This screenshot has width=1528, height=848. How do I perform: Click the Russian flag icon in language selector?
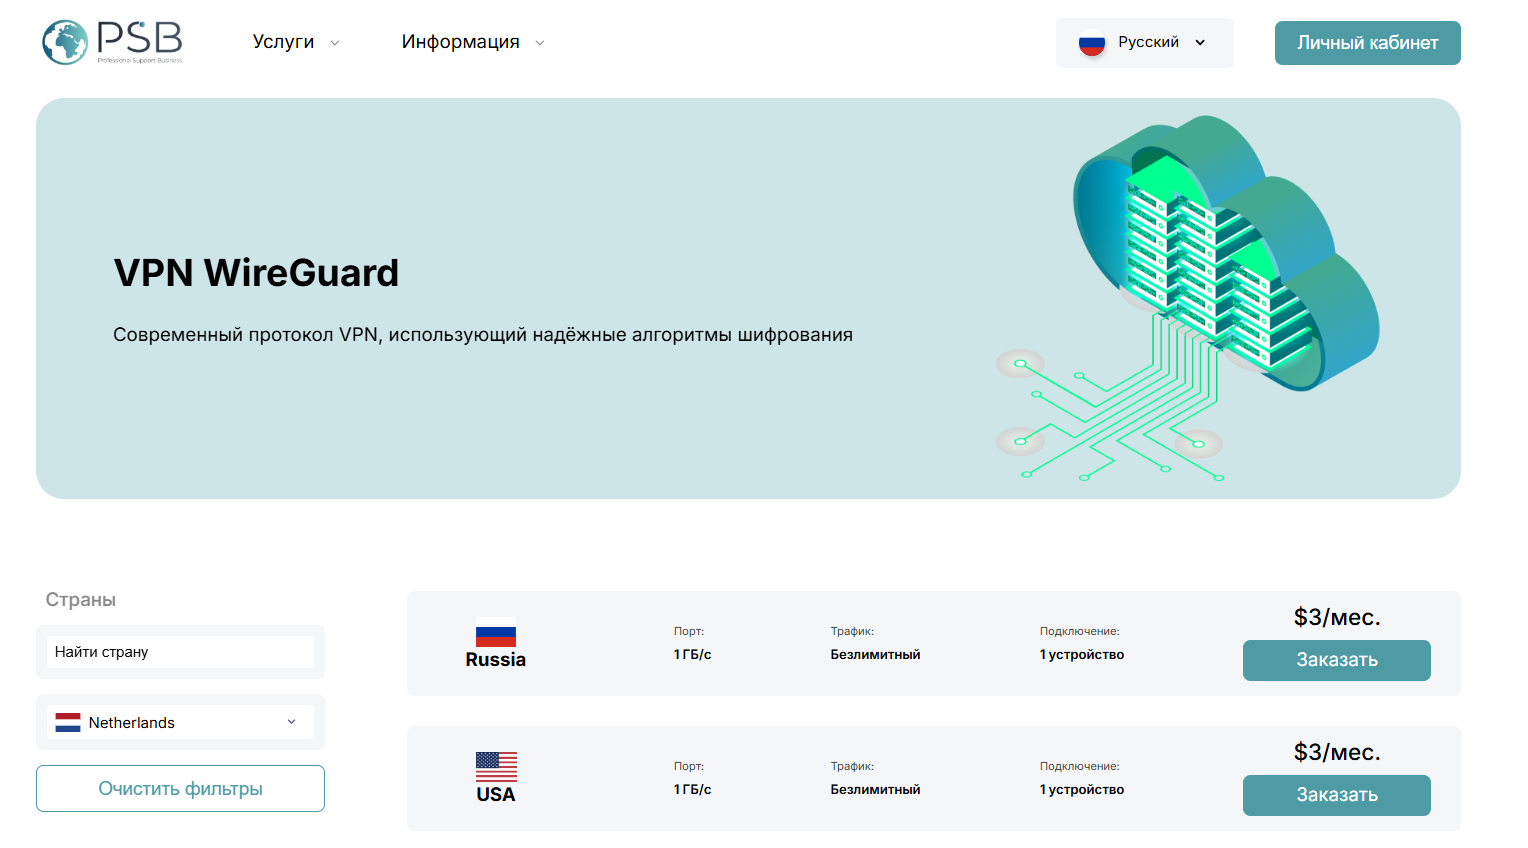pyautogui.click(x=1091, y=44)
